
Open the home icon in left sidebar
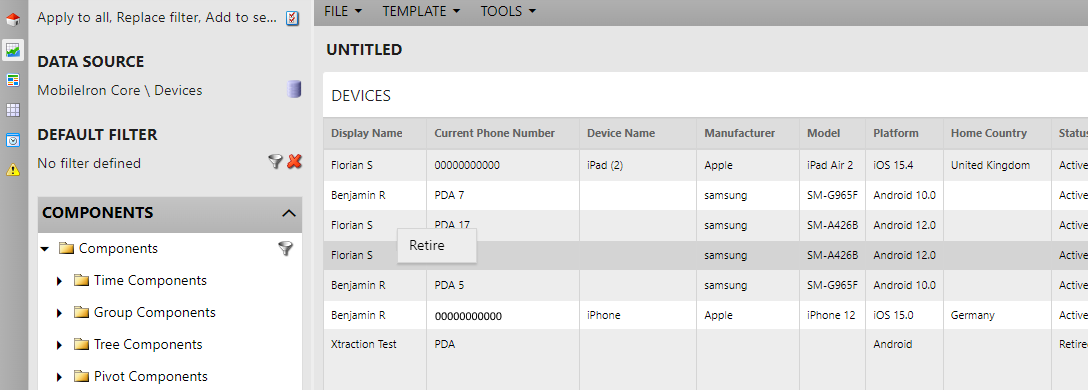coord(12,19)
